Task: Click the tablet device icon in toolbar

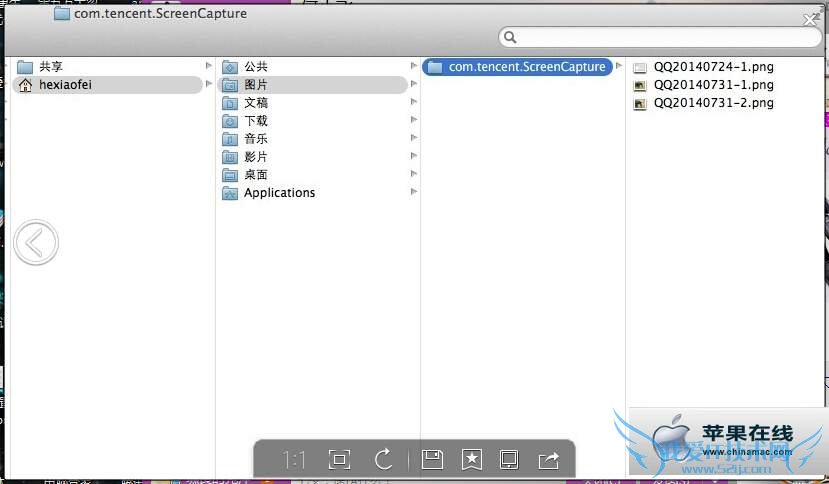Action: click(x=509, y=459)
